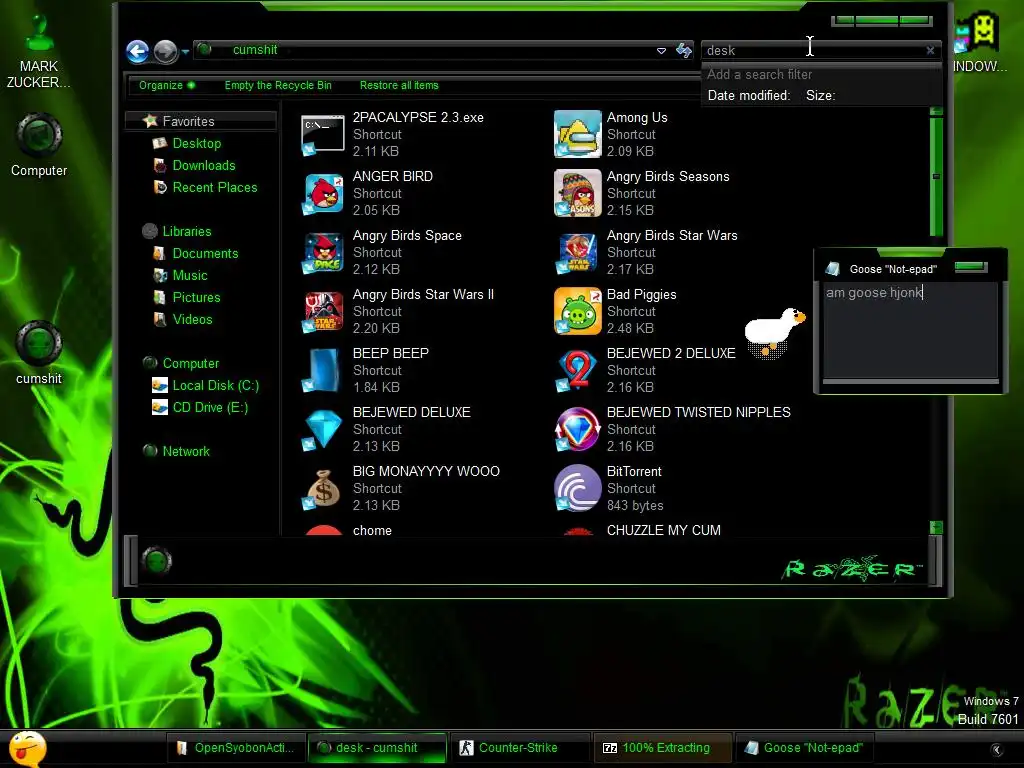Open the Organize menu

coord(167,86)
